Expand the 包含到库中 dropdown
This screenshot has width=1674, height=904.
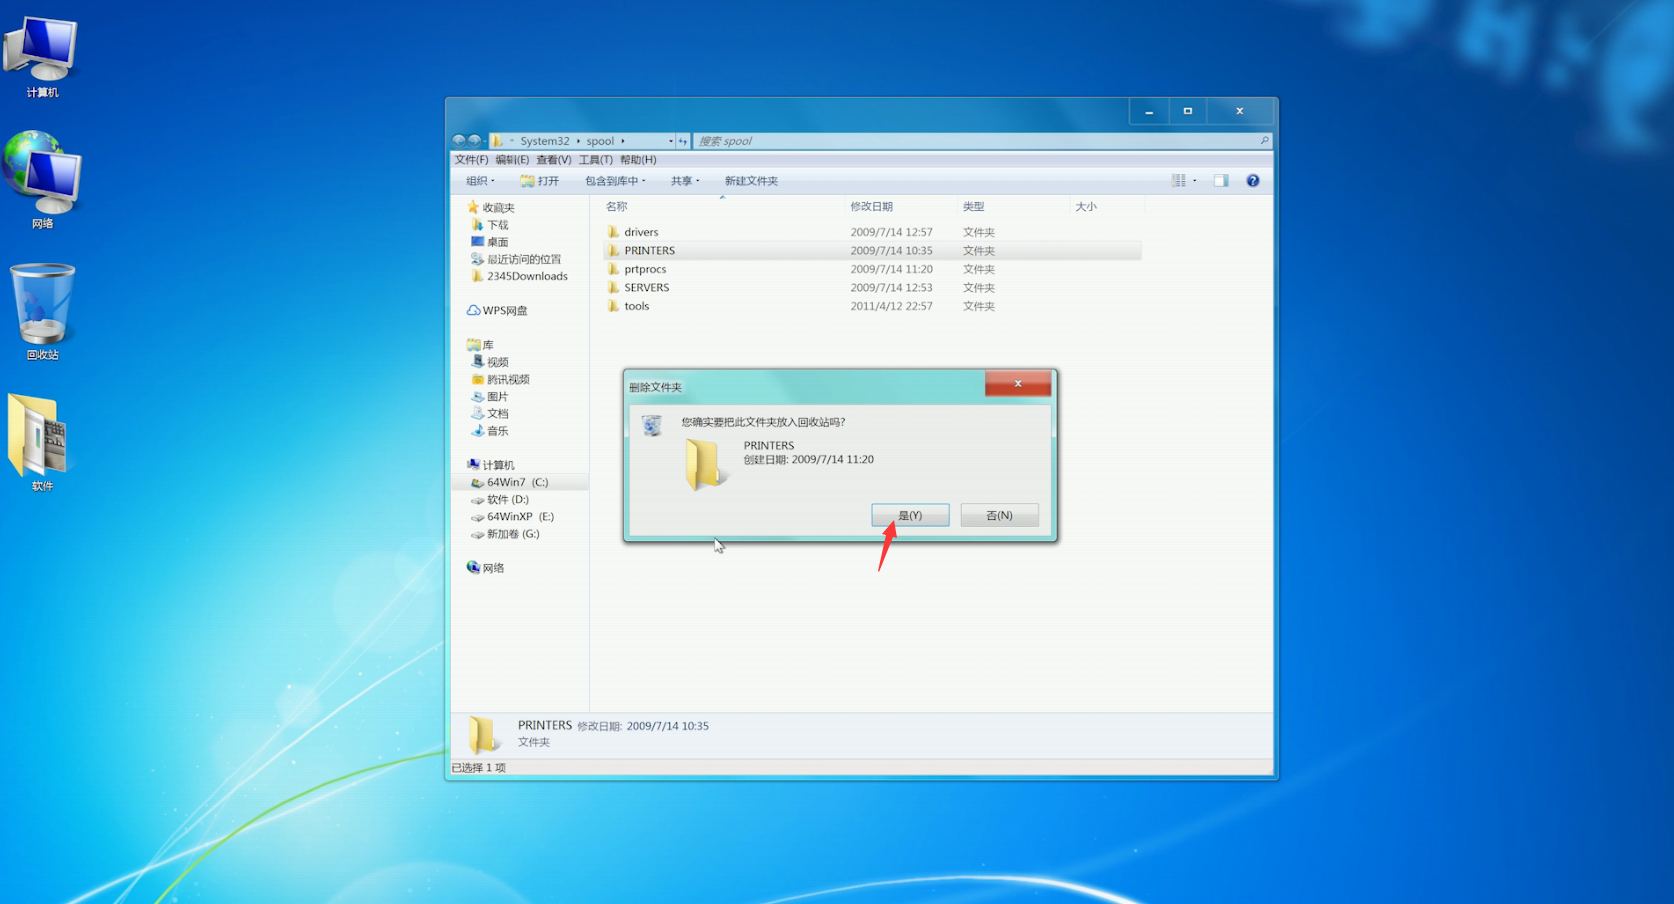tap(615, 181)
